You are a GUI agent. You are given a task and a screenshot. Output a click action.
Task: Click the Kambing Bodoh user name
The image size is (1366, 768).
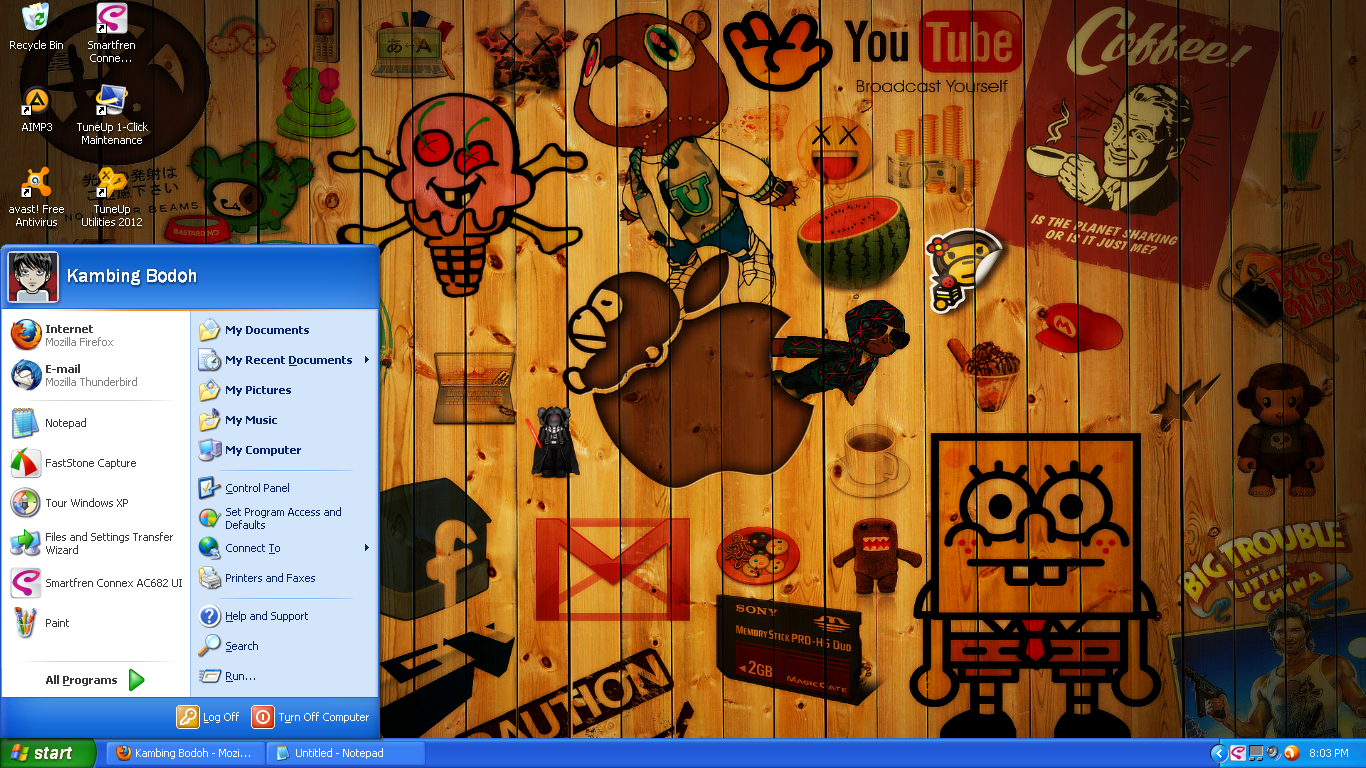point(131,276)
